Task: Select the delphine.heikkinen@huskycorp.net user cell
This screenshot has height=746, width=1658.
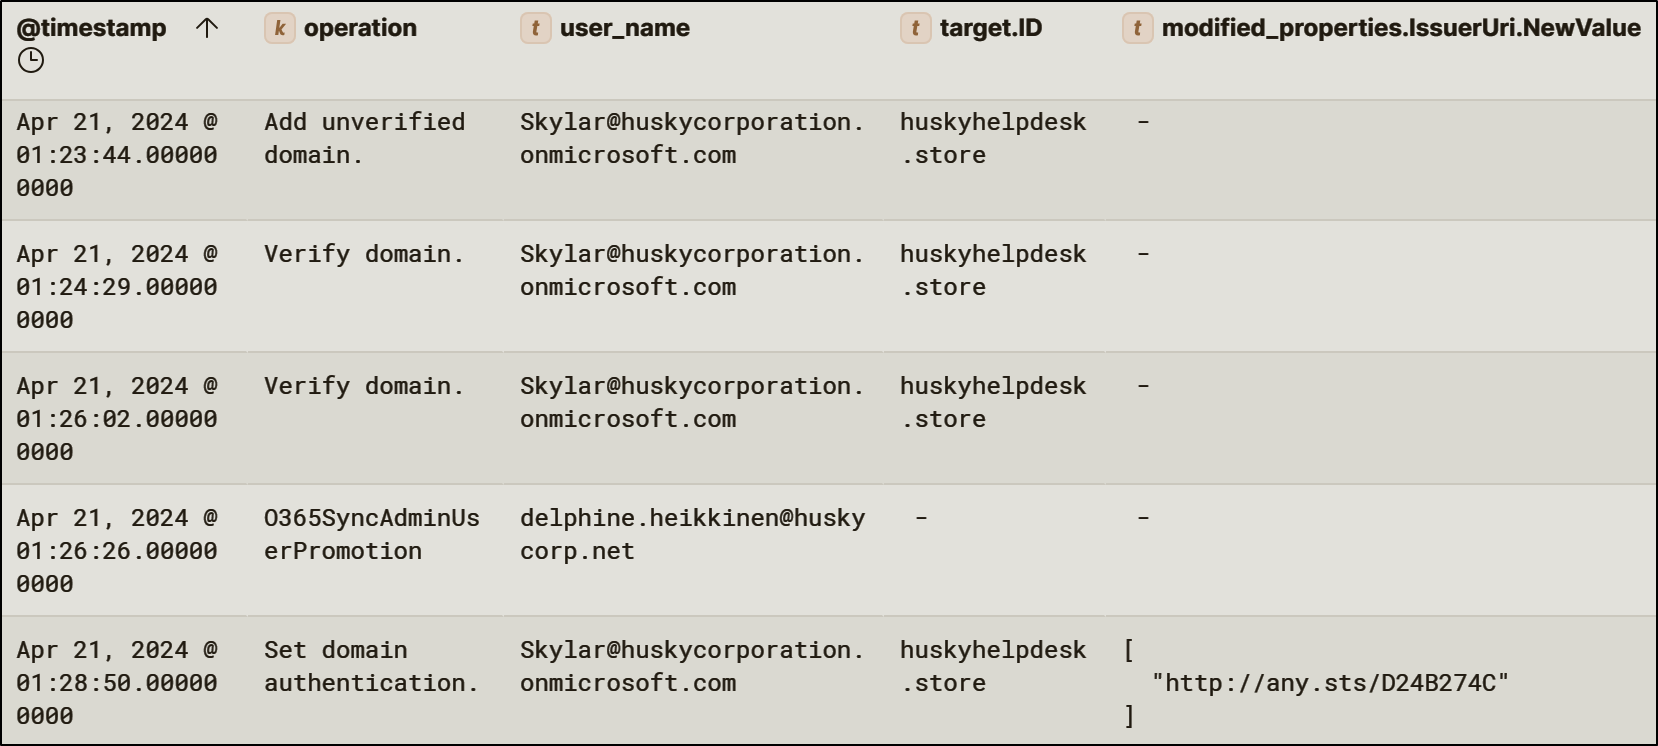Action: [692, 534]
